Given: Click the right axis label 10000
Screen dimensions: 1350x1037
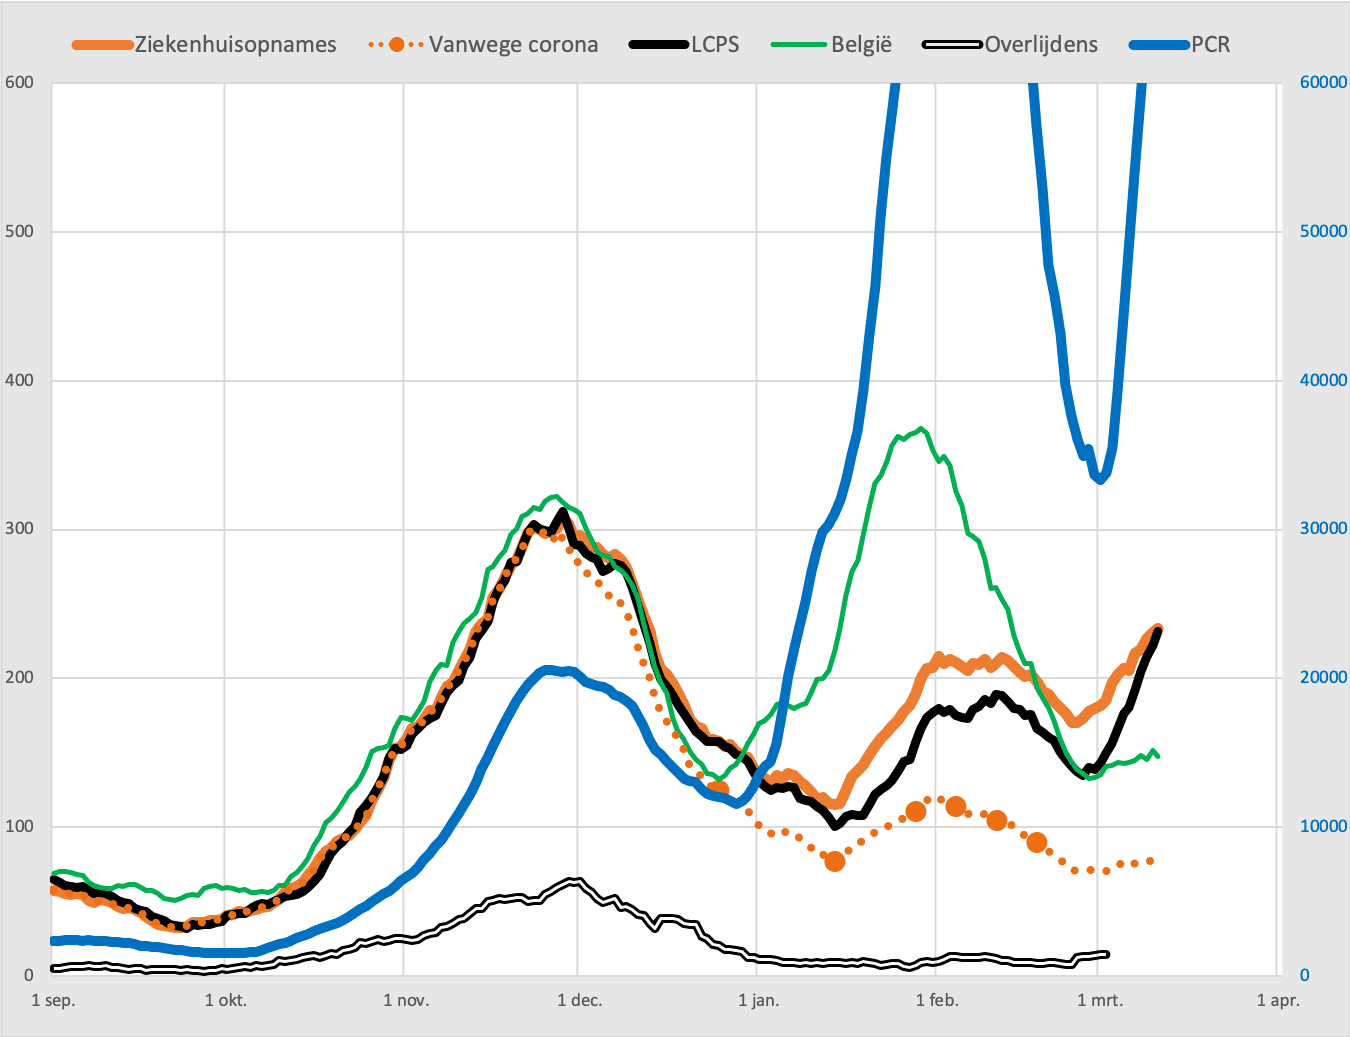Looking at the screenshot, I should (x=1323, y=826).
